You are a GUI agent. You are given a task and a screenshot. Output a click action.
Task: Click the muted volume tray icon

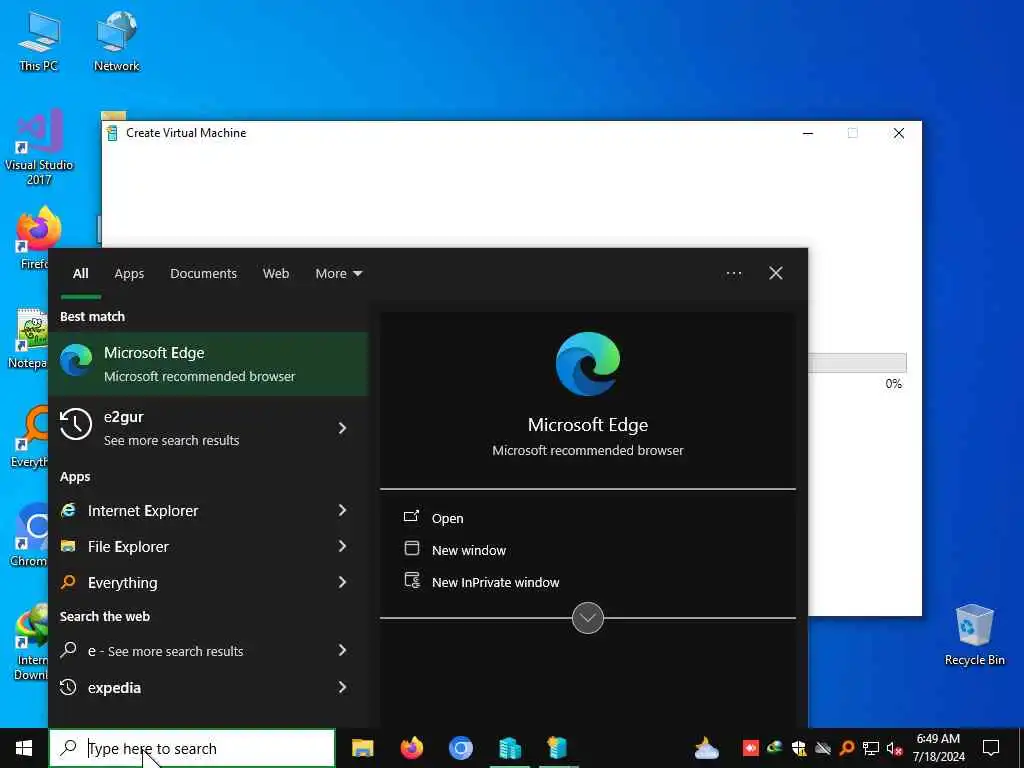click(x=895, y=748)
